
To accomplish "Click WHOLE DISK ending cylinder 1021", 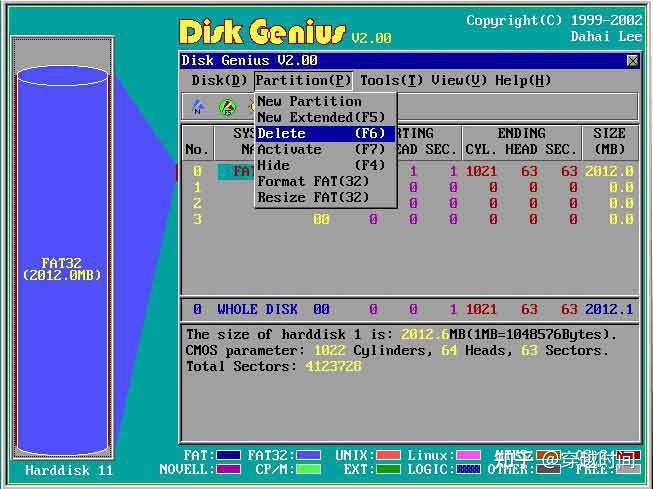I will coord(481,309).
